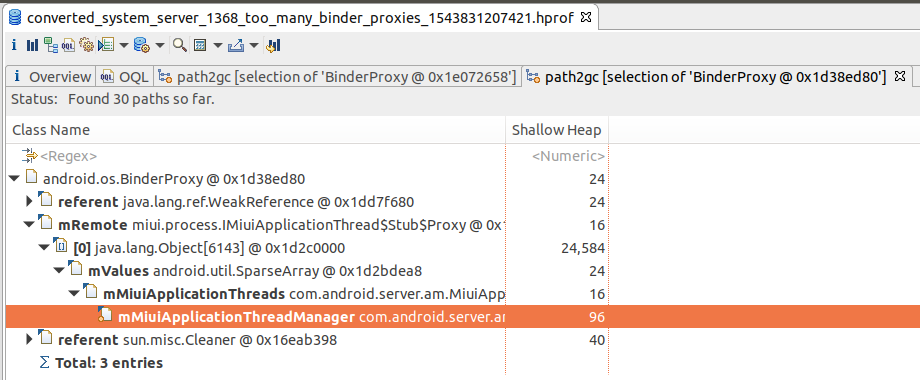
Task: Click the export results icon
Action: (x=236, y=45)
